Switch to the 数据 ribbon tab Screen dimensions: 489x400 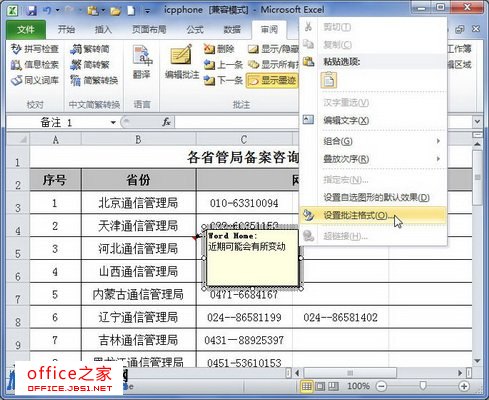pos(232,29)
